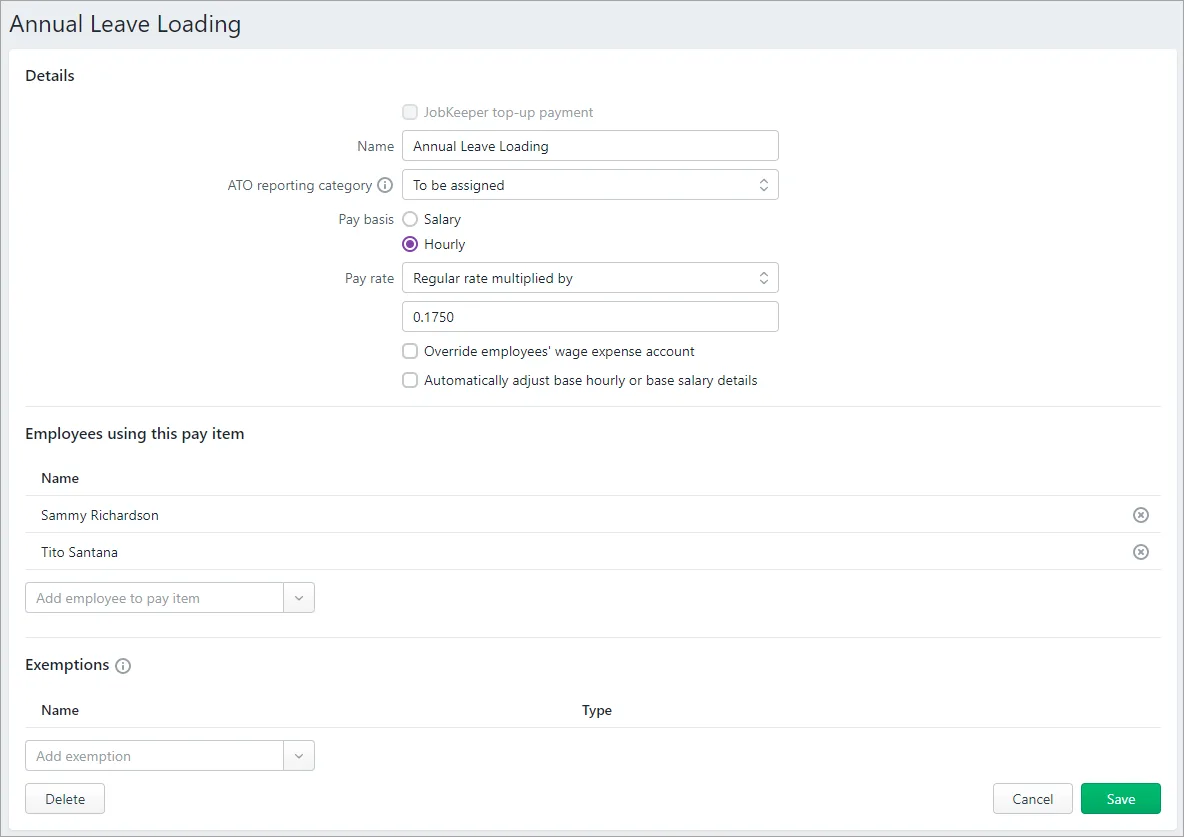Click the 0.1750 multiplier value field

tap(590, 316)
